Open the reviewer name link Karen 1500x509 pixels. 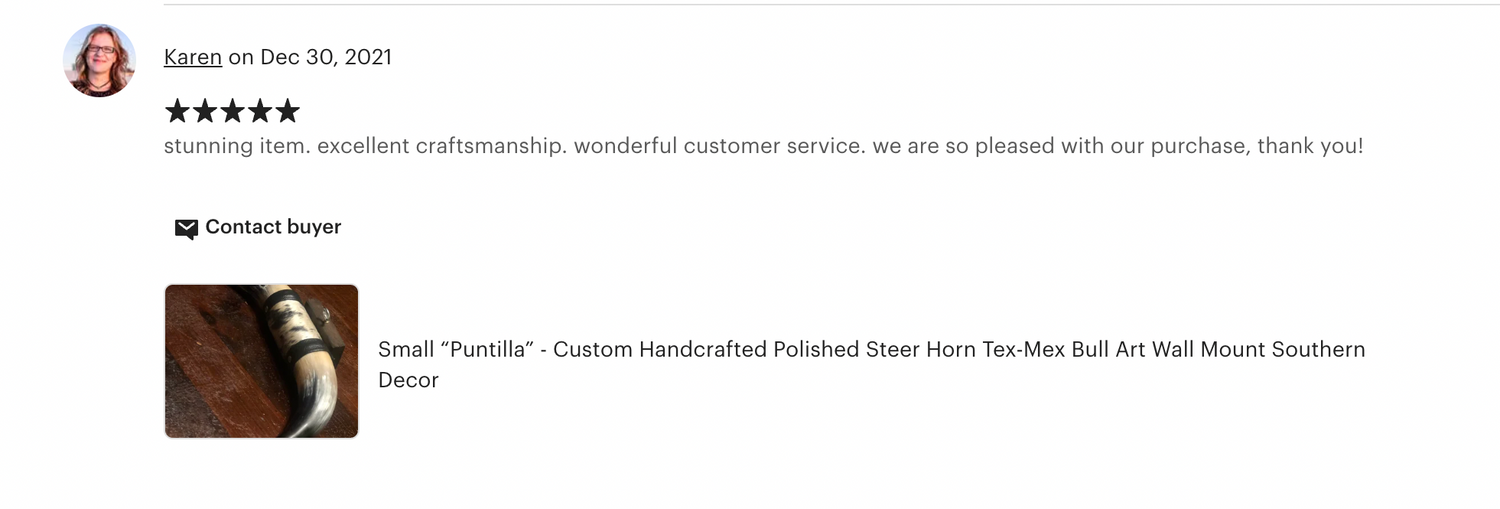pyautogui.click(x=193, y=57)
